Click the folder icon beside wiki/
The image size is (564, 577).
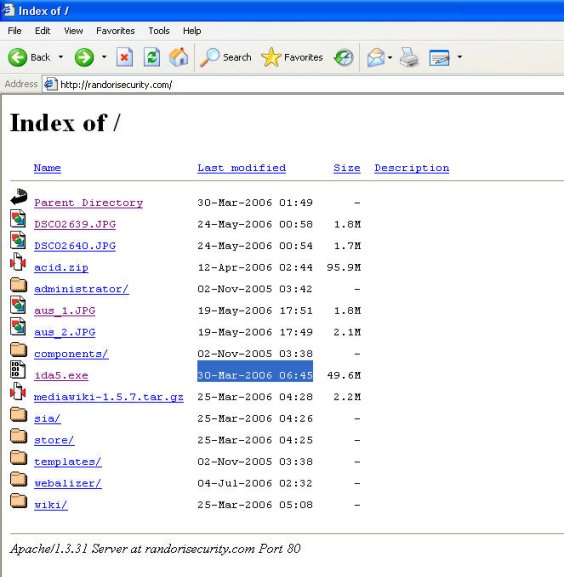[18, 500]
